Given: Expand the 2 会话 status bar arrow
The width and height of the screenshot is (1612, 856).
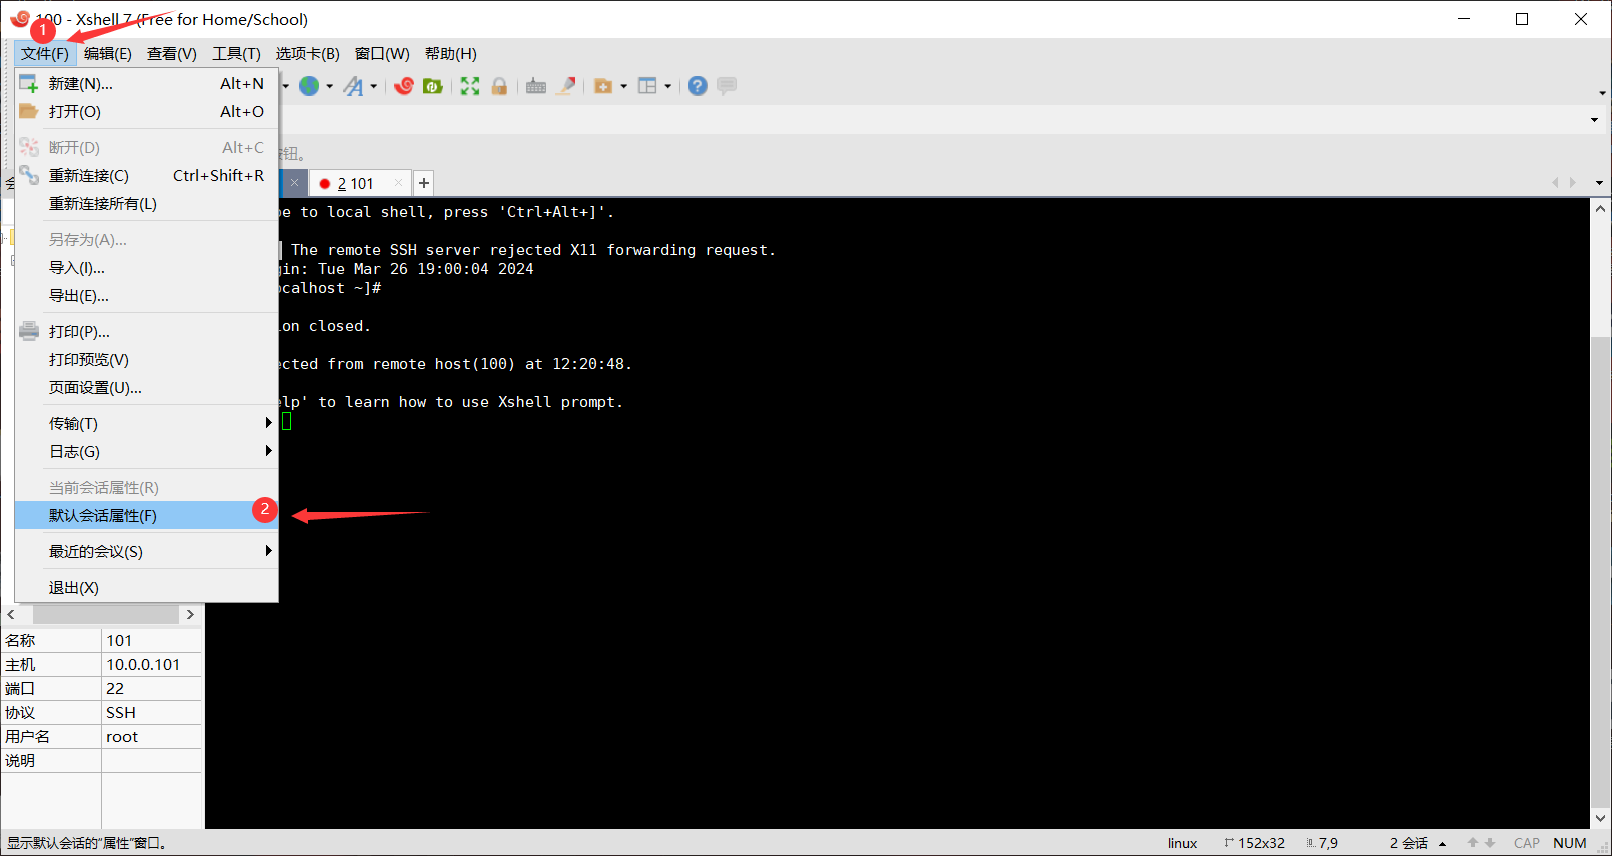Looking at the screenshot, I should 1442,844.
